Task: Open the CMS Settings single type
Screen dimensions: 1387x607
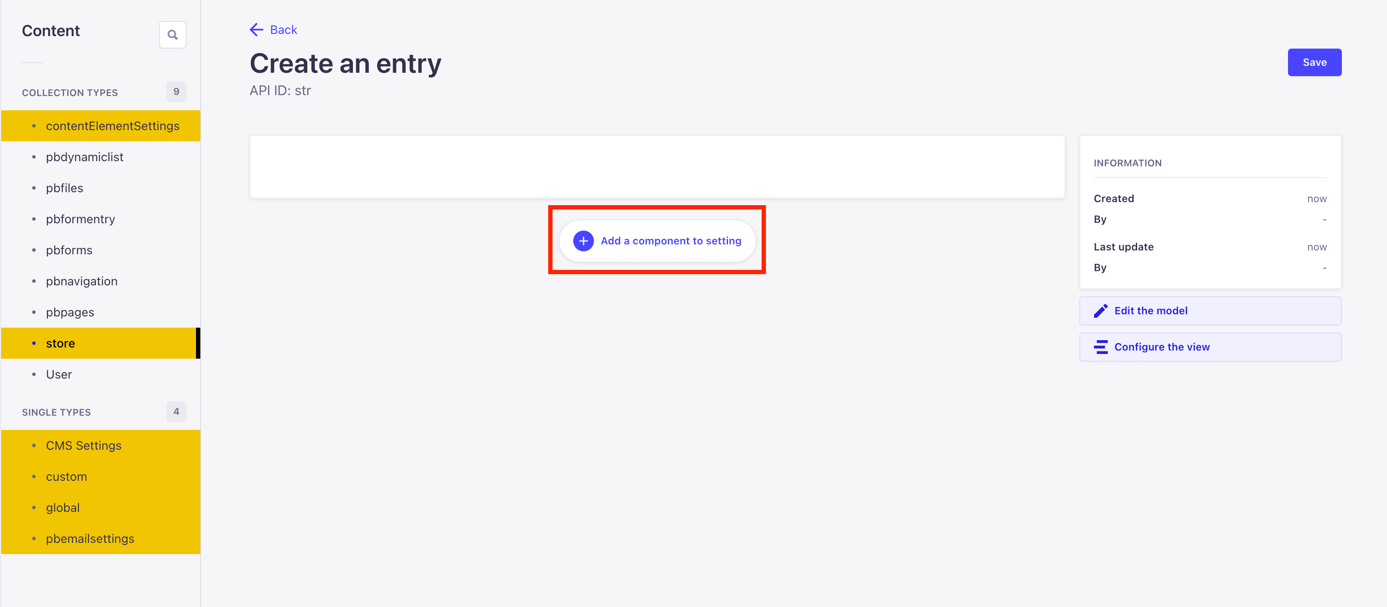Action: coord(84,445)
